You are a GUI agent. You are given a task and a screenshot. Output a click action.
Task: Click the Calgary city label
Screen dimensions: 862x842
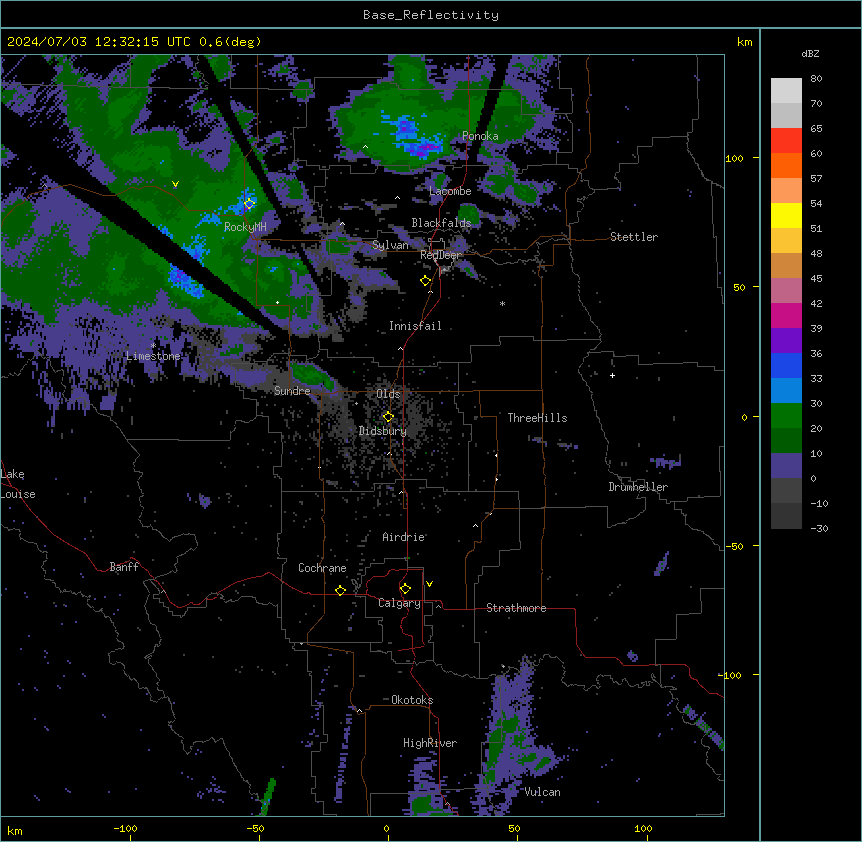[400, 603]
